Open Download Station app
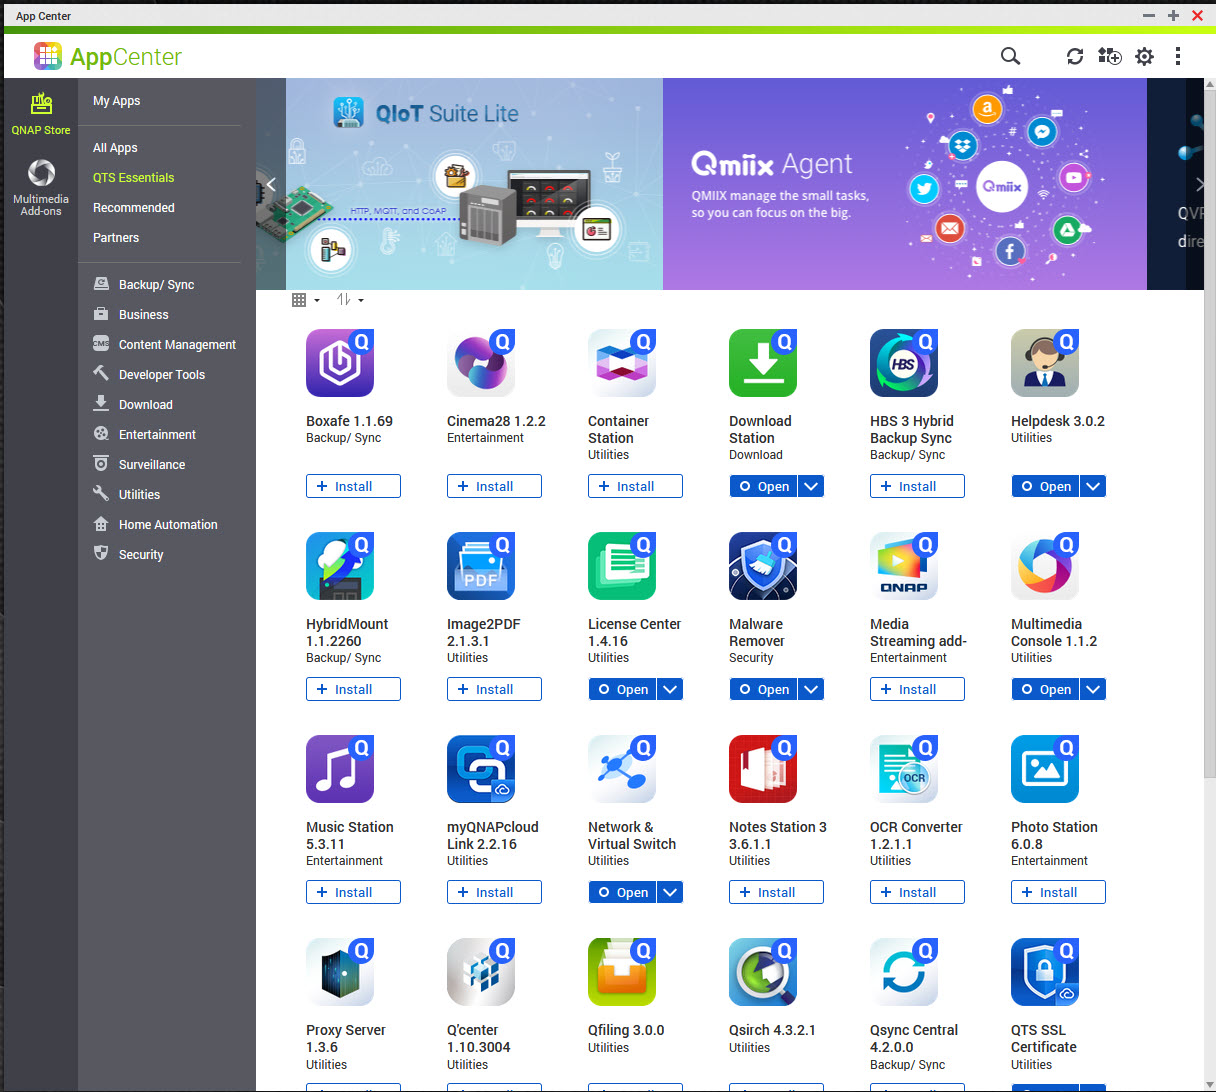 tap(763, 486)
